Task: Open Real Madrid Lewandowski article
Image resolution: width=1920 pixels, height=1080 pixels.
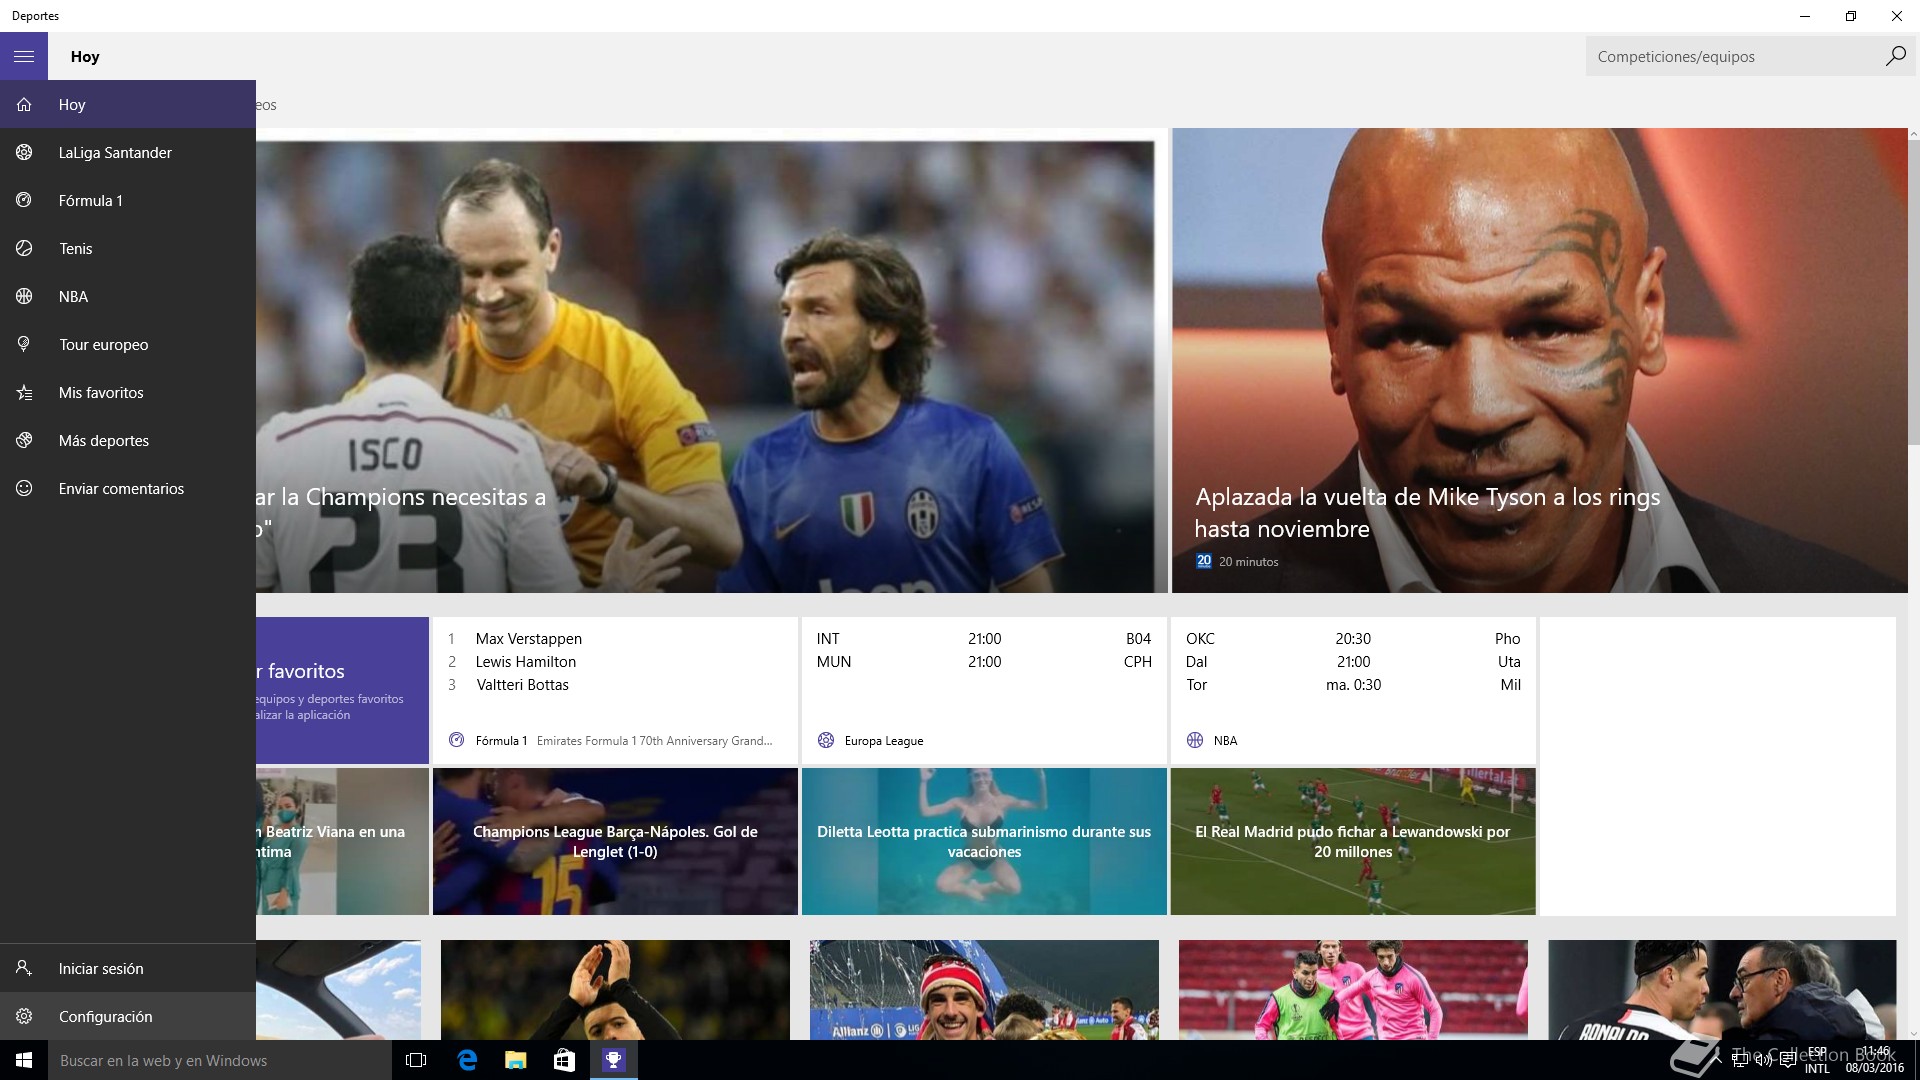Action: coord(1353,841)
